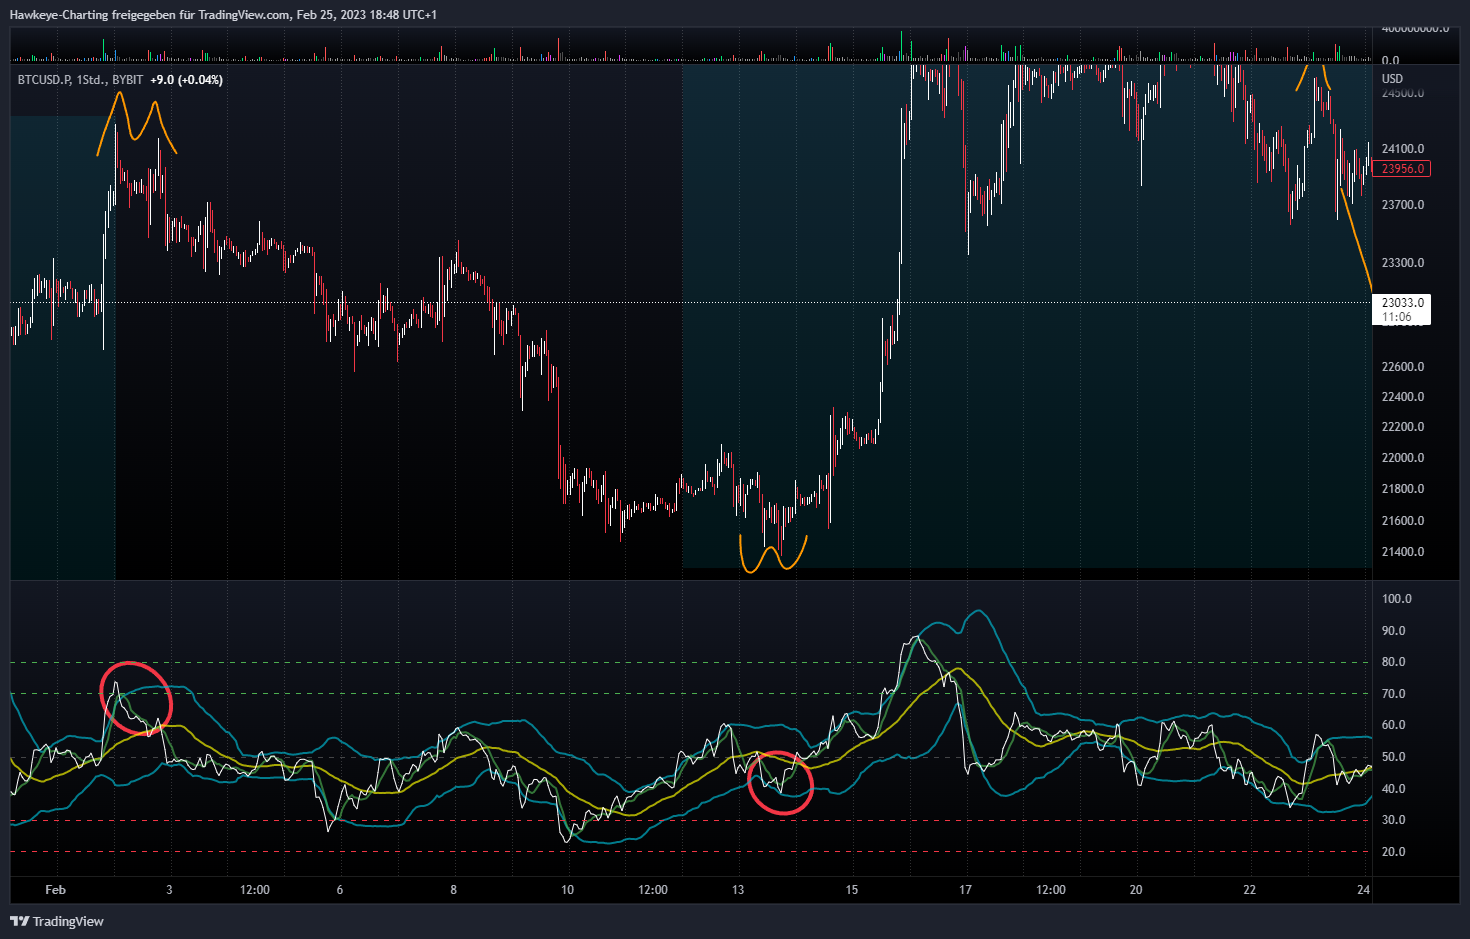
Task: Click the 40.0 indicator scale label
Action: pos(1394,789)
